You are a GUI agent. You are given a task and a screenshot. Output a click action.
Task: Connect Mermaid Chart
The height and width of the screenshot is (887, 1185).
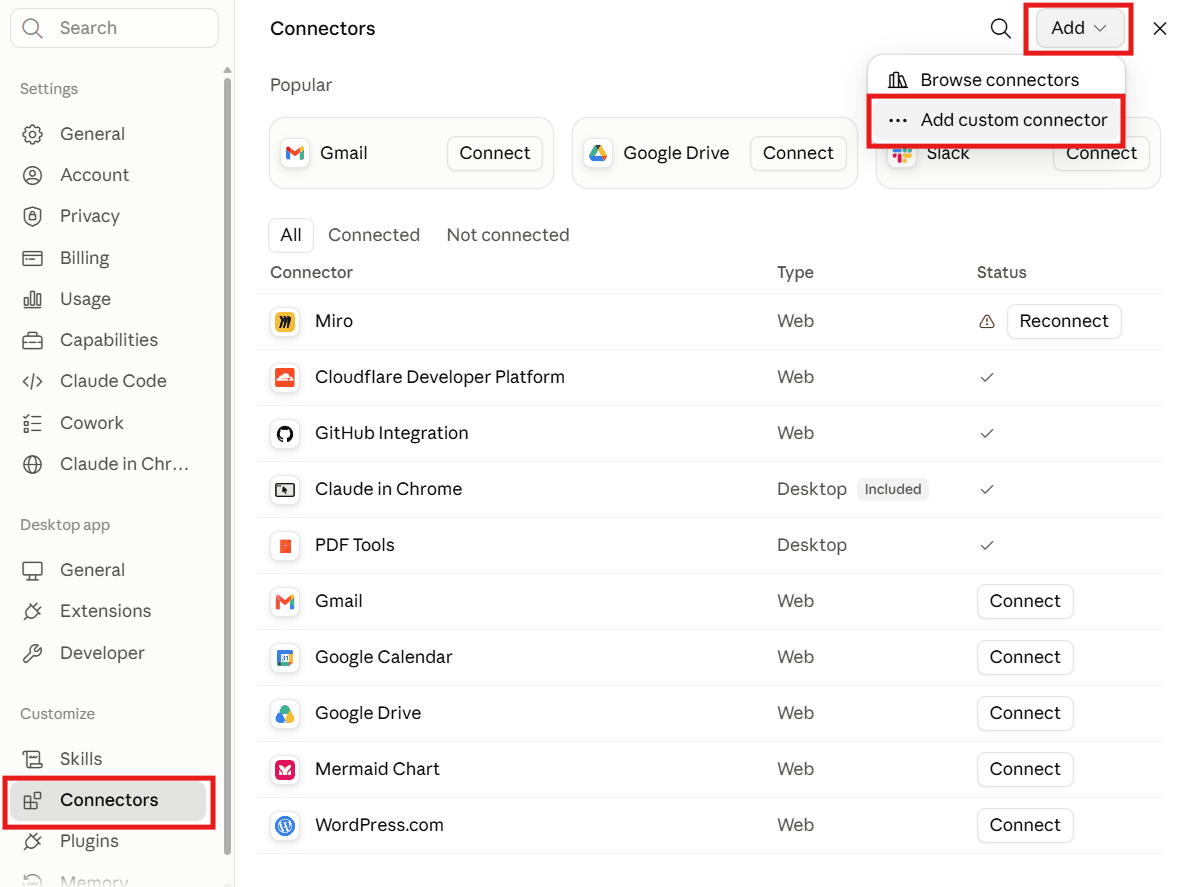pyautogui.click(x=1025, y=769)
